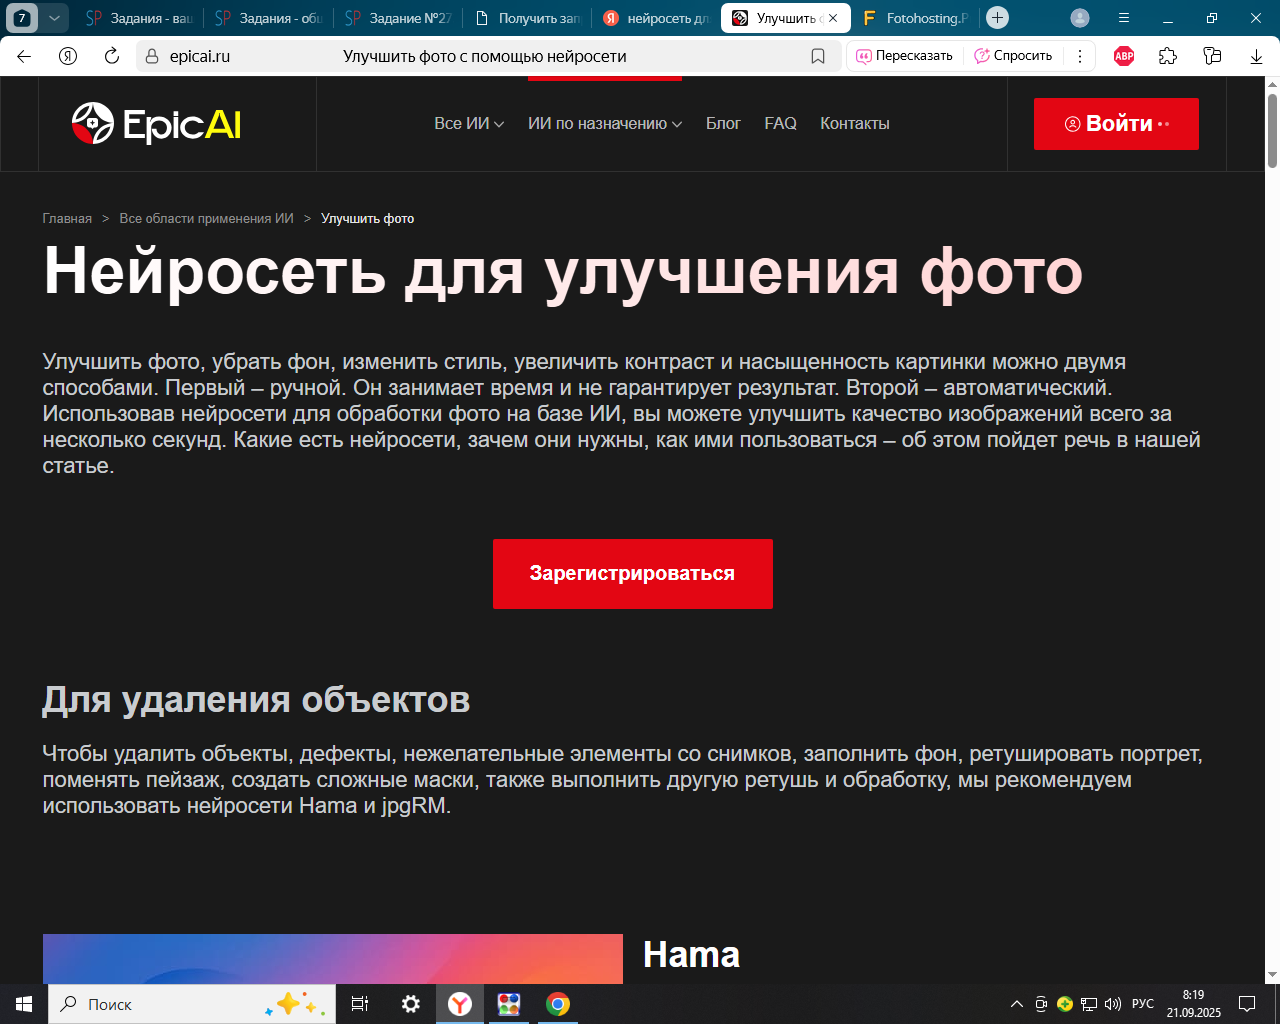Open the ABP ad blocker extension
This screenshot has width=1280, height=1024.
(x=1124, y=56)
